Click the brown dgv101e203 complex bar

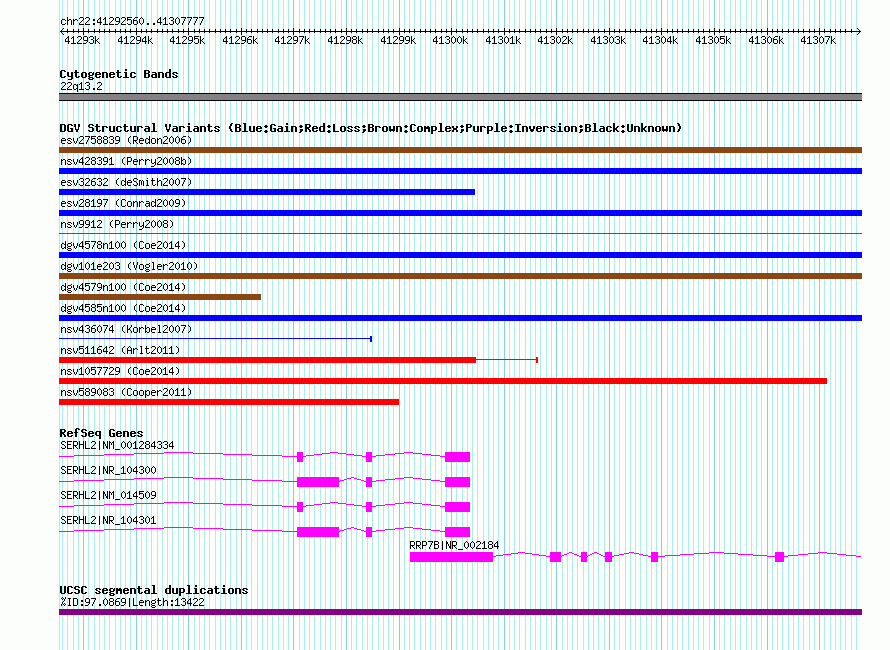(460, 276)
